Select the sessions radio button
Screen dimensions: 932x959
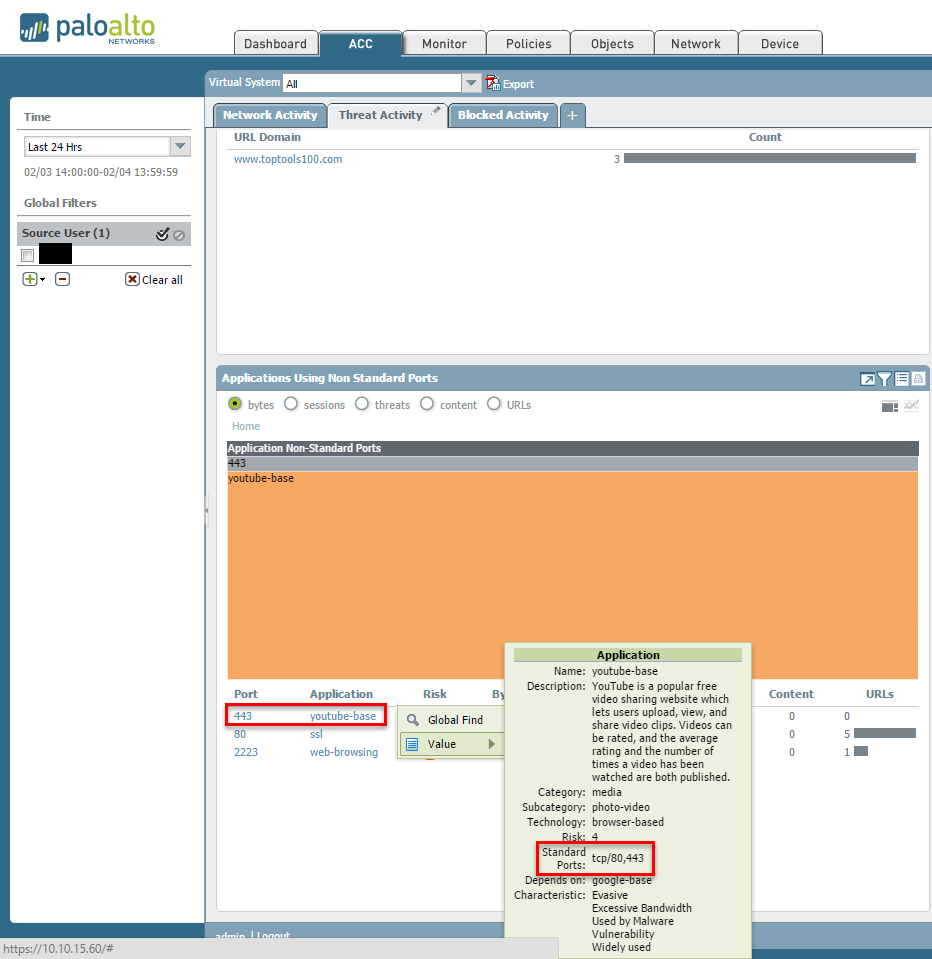[291, 404]
